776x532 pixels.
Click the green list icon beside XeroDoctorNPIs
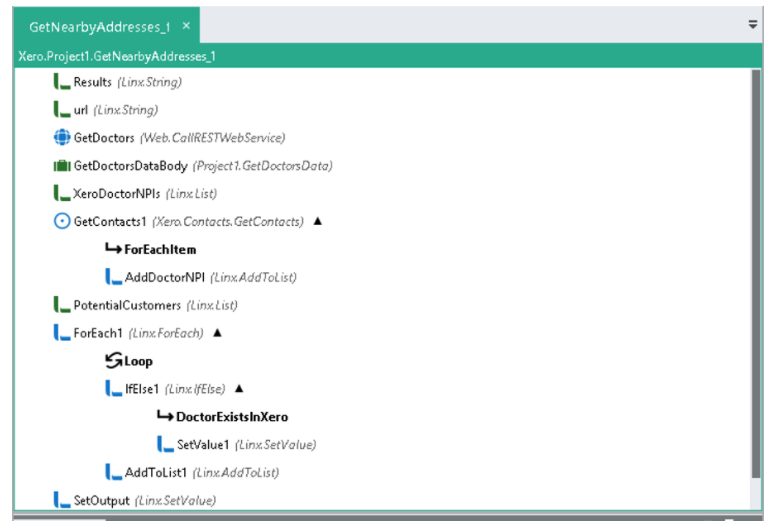[62, 193]
